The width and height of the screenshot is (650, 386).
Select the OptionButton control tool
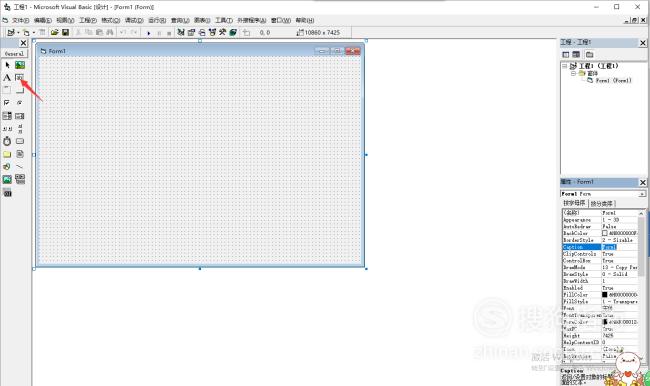(19, 103)
